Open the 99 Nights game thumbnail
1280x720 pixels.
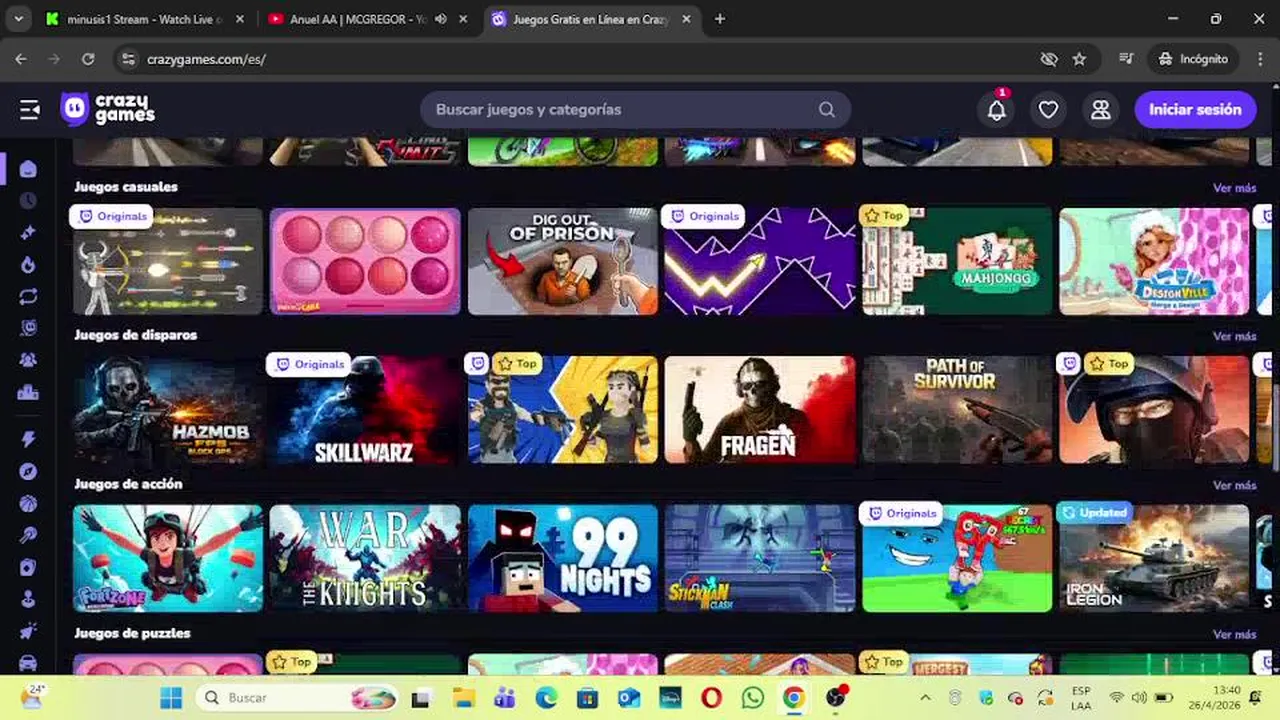point(563,558)
